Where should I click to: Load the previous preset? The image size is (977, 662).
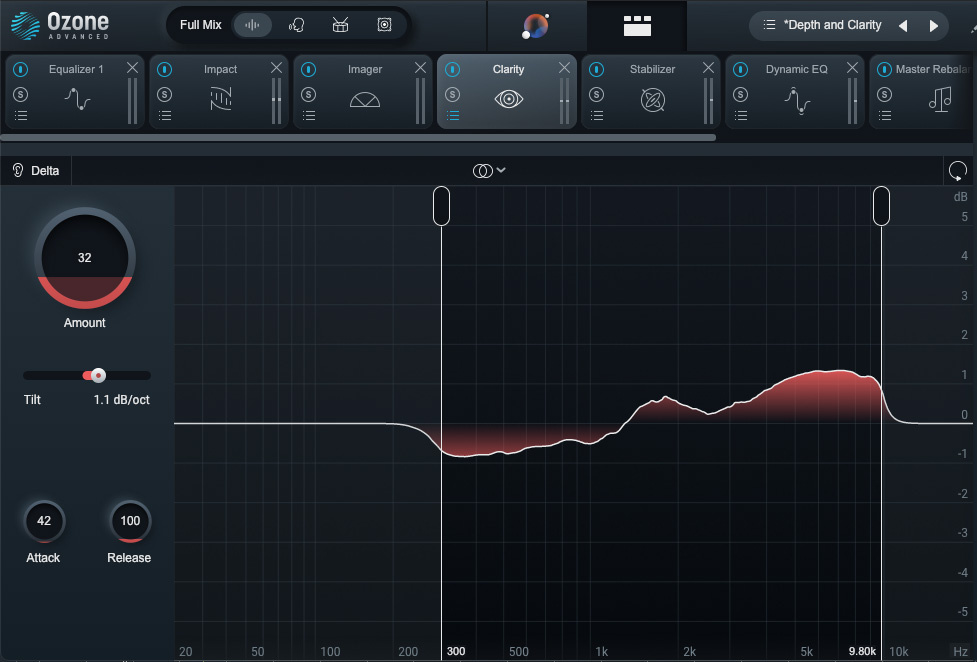click(x=903, y=26)
